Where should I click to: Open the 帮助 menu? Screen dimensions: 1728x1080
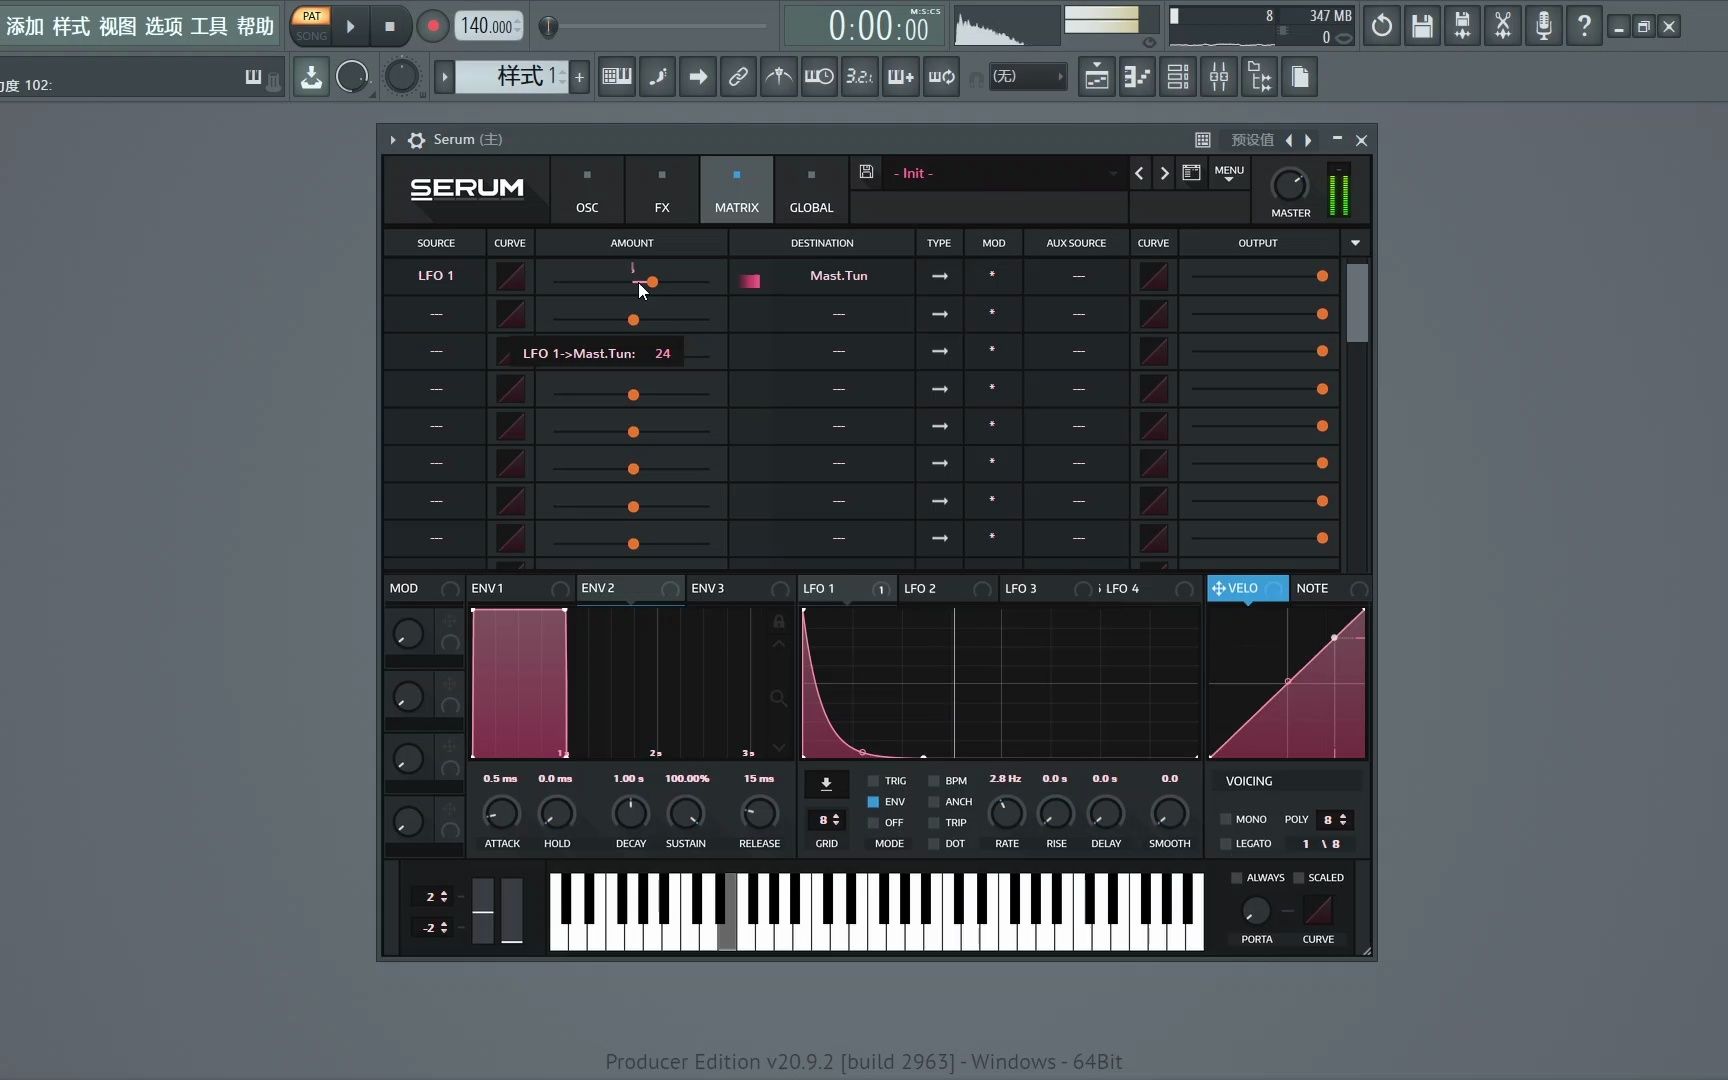point(255,26)
